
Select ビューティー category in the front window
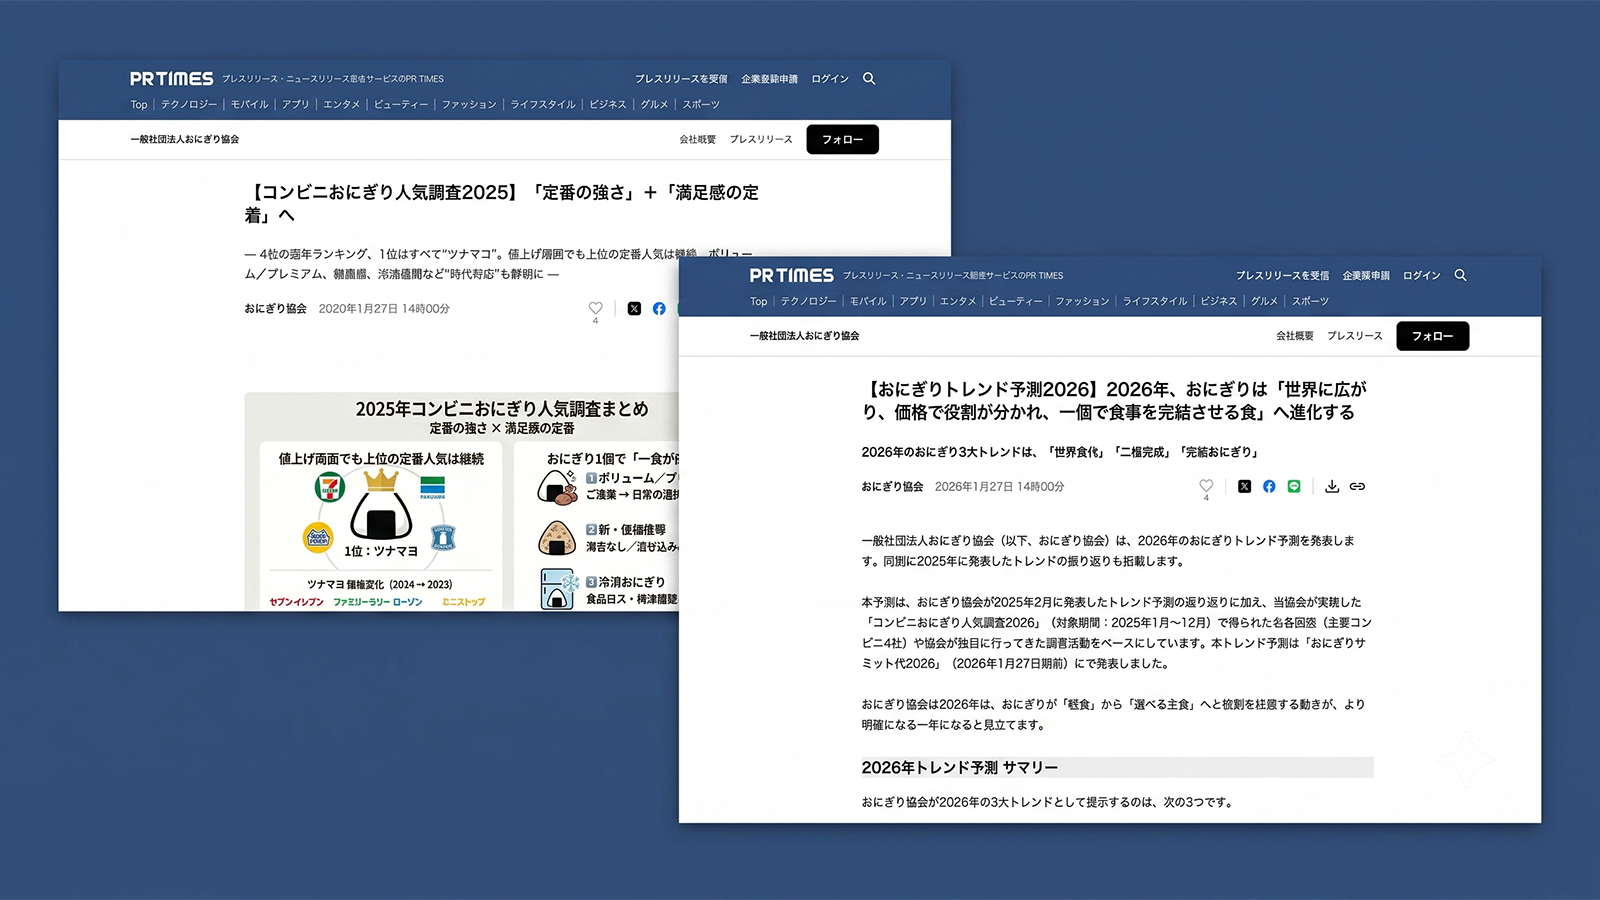[1016, 301]
